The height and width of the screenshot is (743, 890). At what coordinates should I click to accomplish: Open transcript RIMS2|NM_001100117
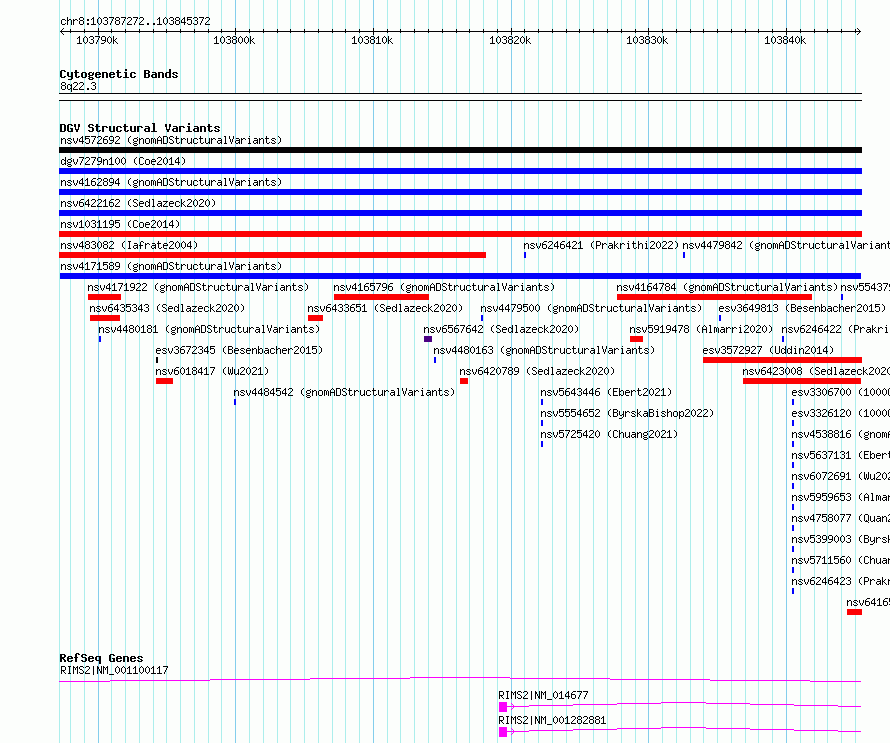pyautogui.click(x=114, y=670)
